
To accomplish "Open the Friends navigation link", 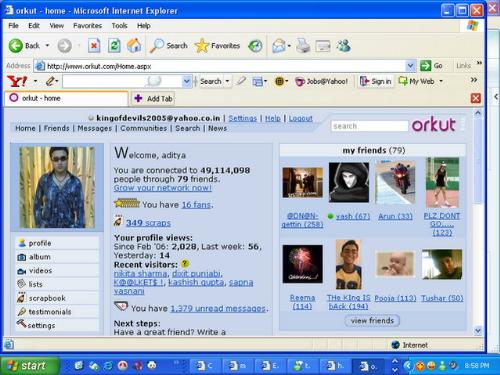I will click(57, 128).
